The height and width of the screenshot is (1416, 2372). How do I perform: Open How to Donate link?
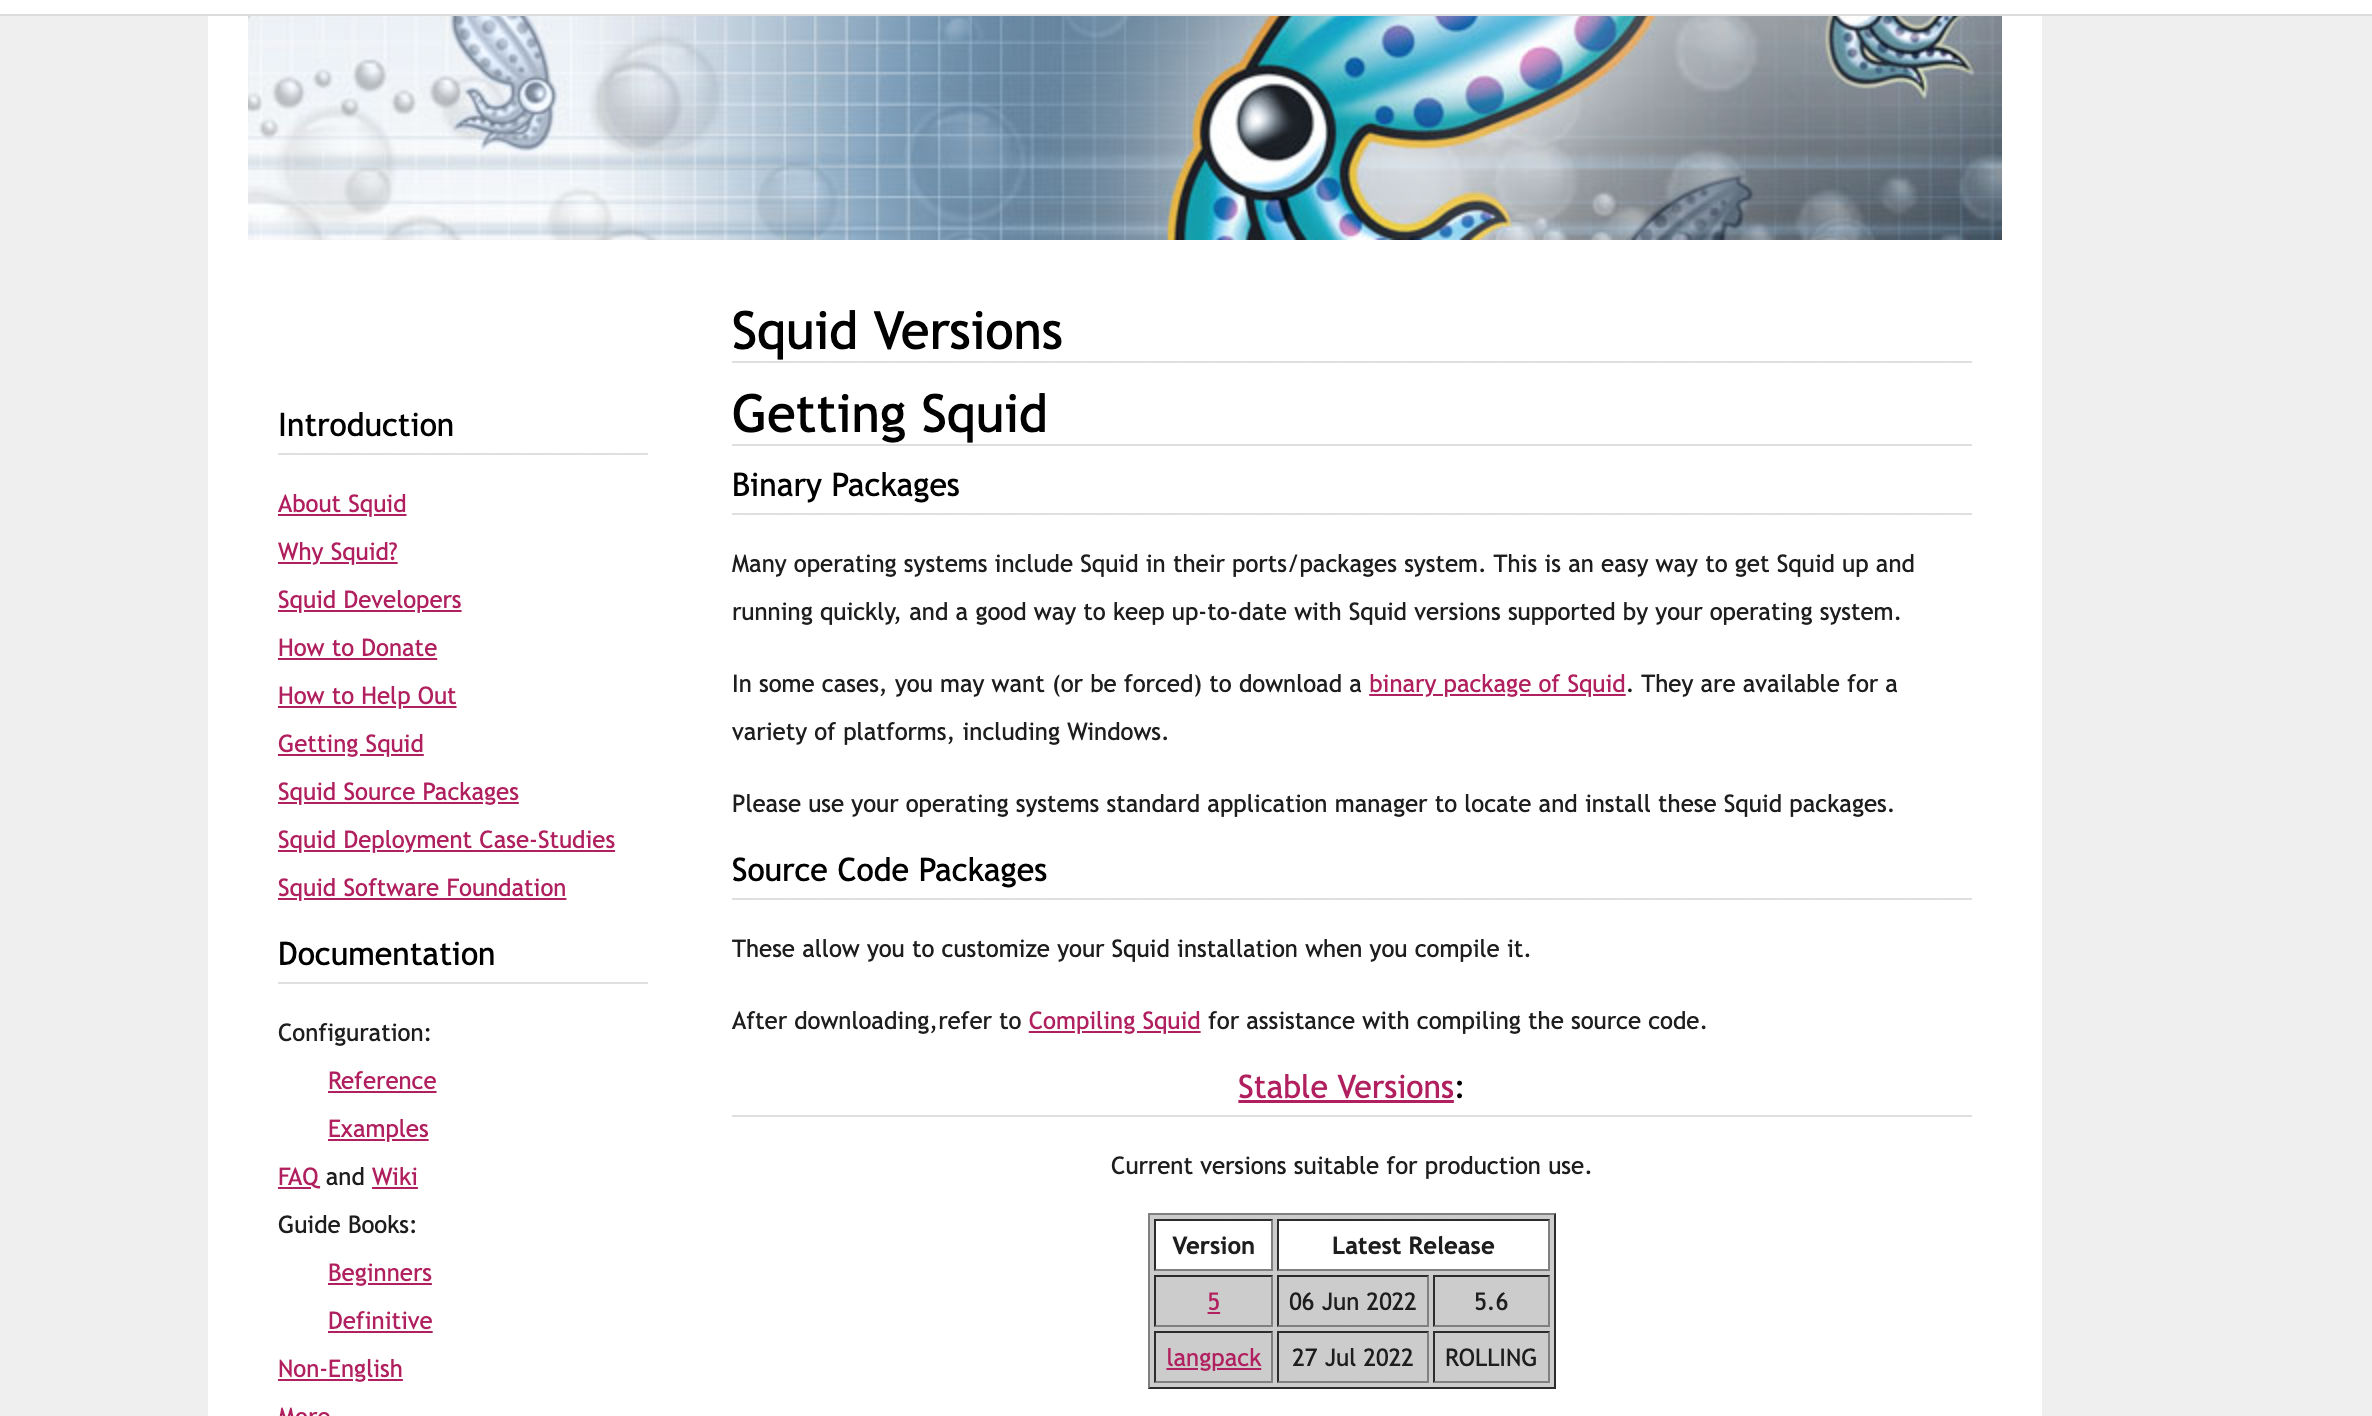coord(357,648)
